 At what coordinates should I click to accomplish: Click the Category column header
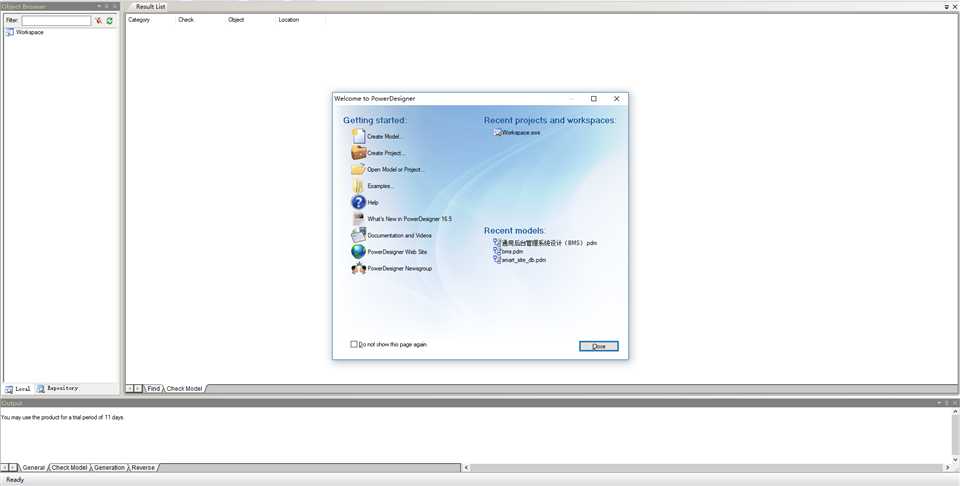[139, 20]
